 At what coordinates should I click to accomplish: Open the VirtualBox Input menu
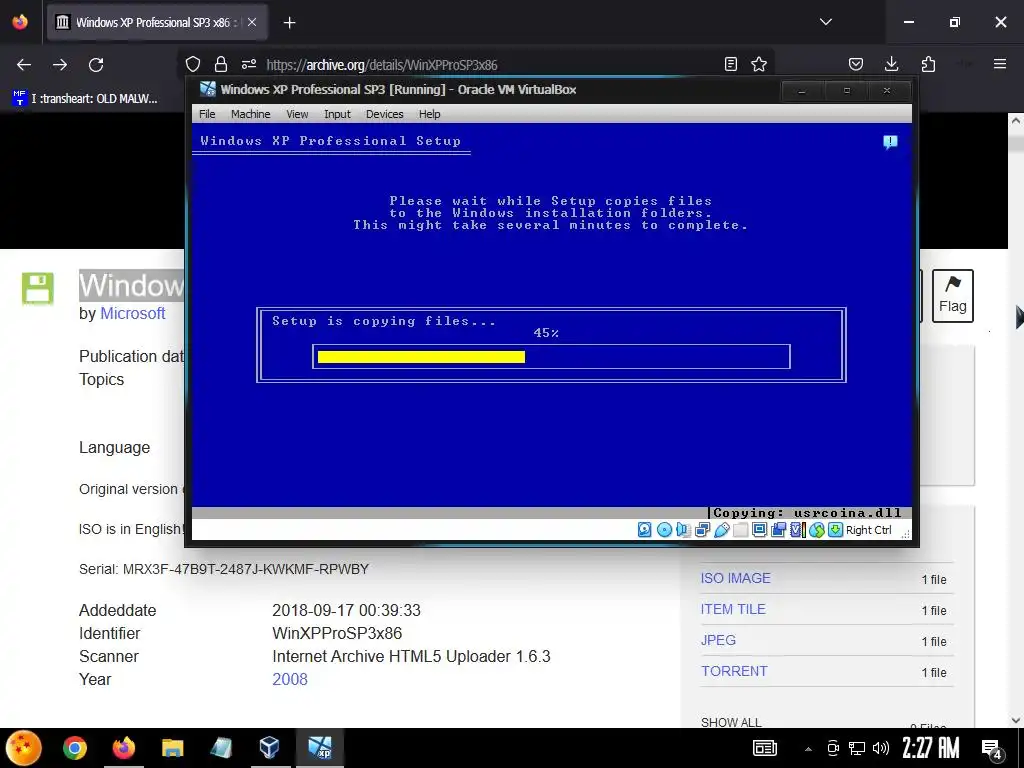(x=337, y=114)
